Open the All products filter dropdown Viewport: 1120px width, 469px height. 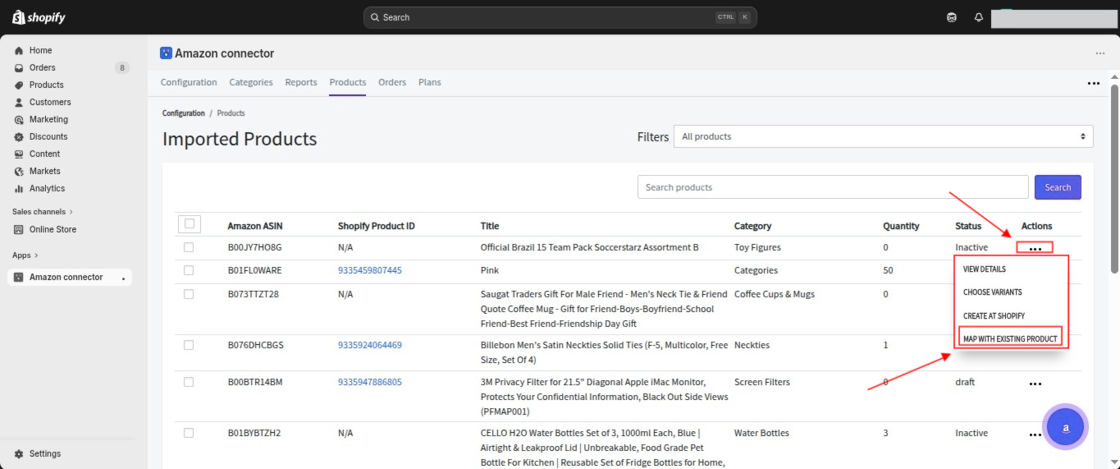click(884, 136)
